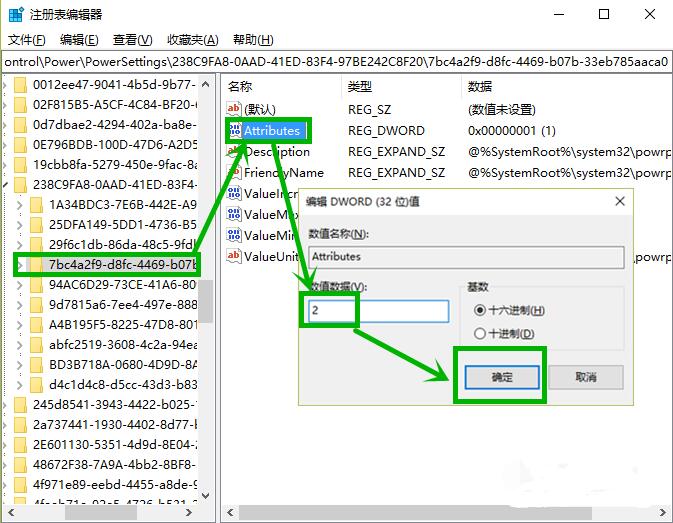Confirm the edit with 确定 button

[502, 378]
